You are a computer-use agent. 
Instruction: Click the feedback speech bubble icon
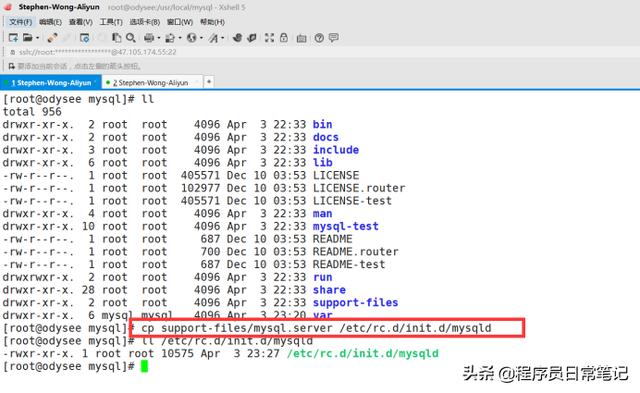click(333, 38)
